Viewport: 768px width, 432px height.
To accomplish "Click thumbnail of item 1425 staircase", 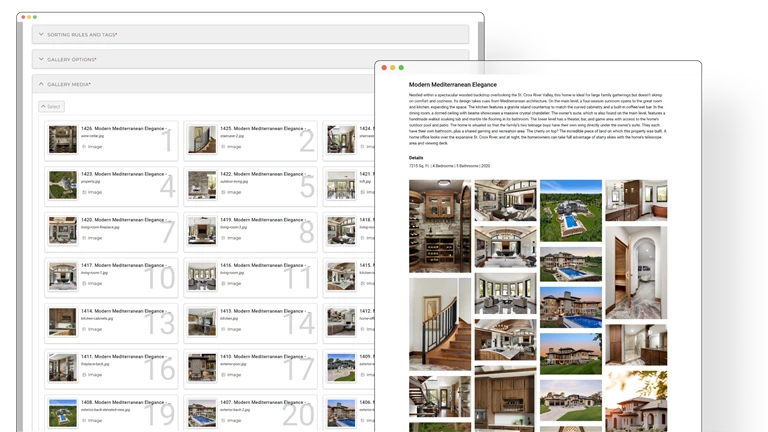I will click(x=202, y=139).
